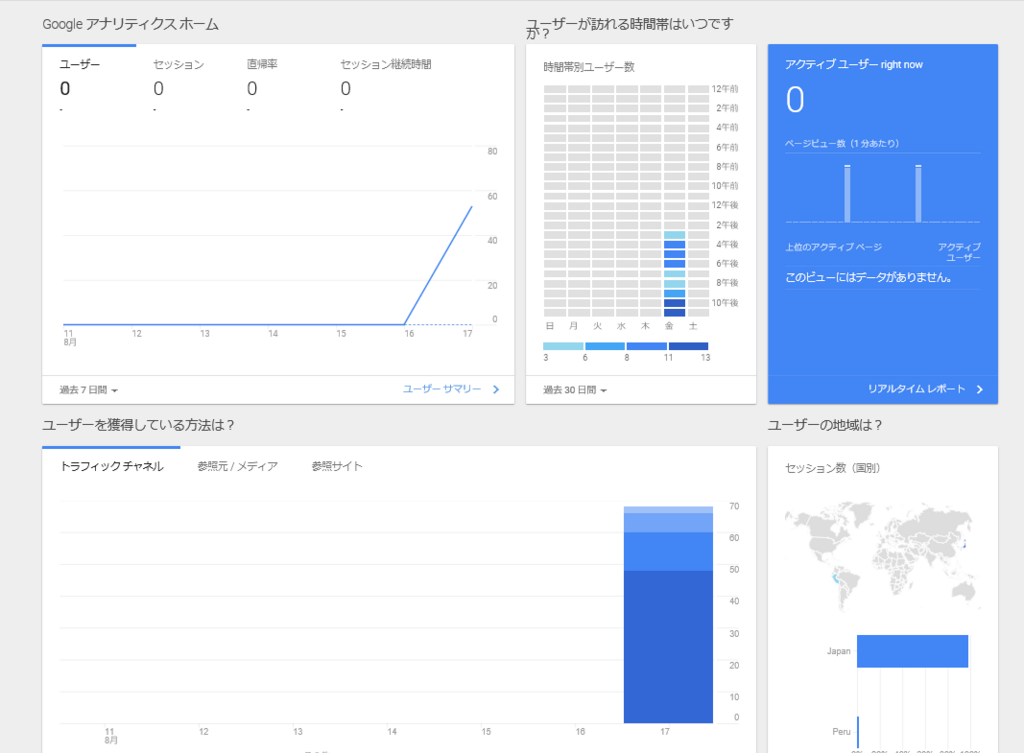Click the lightest blue heatmap legend swatch
1024x753 pixels.
pos(563,346)
